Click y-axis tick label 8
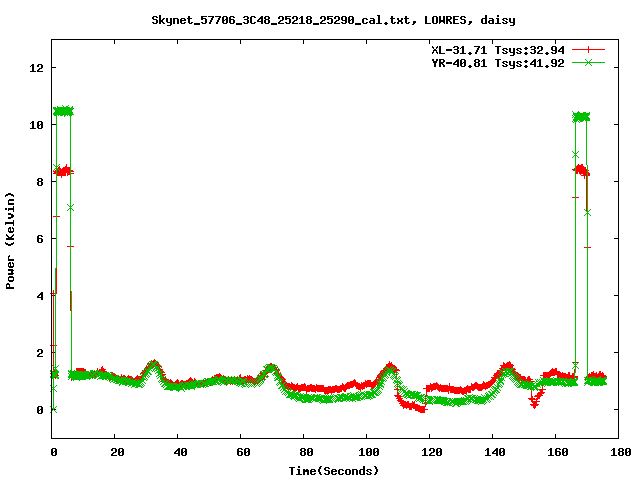The height and width of the screenshot is (480, 640). click(40, 182)
